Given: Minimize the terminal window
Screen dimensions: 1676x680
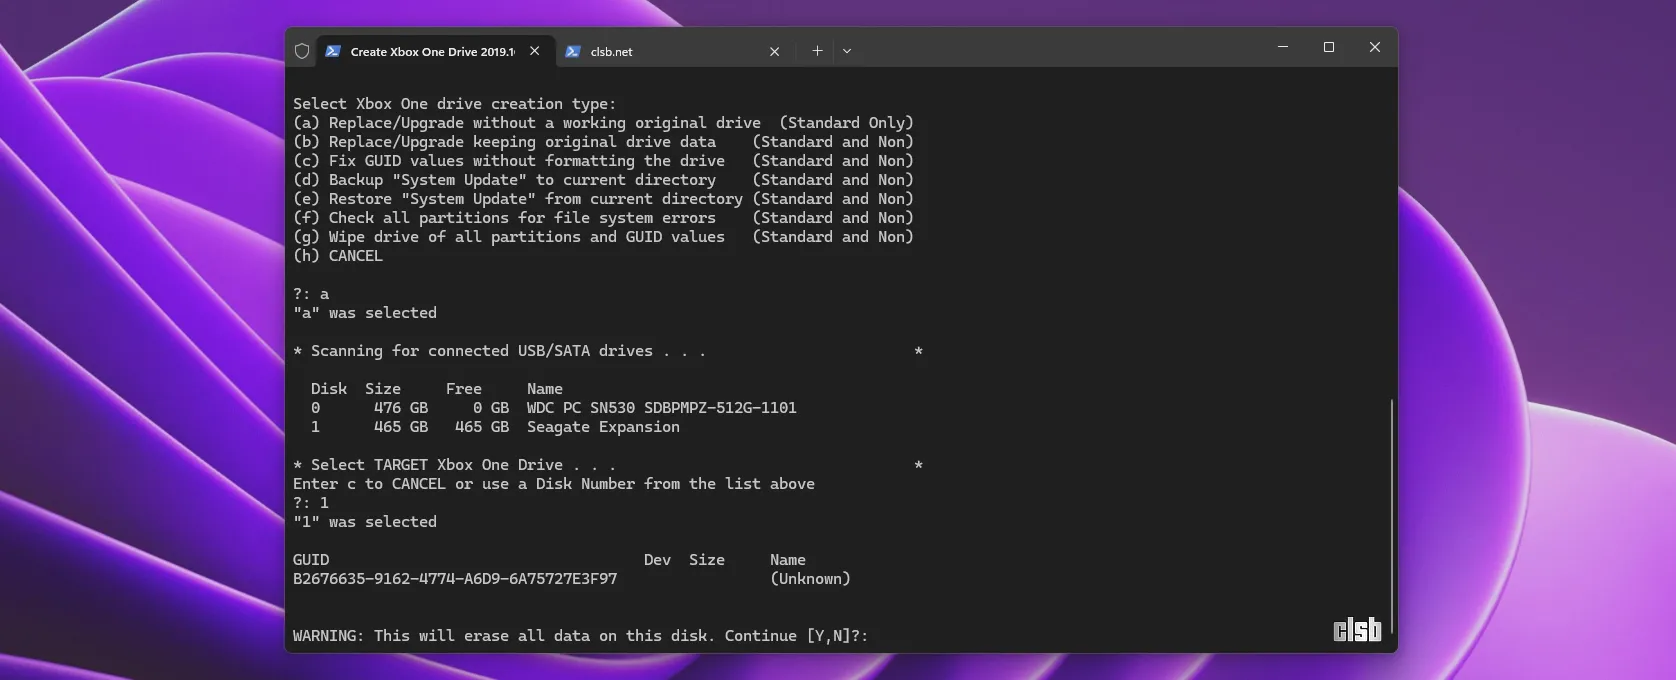Looking at the screenshot, I should 1283,47.
